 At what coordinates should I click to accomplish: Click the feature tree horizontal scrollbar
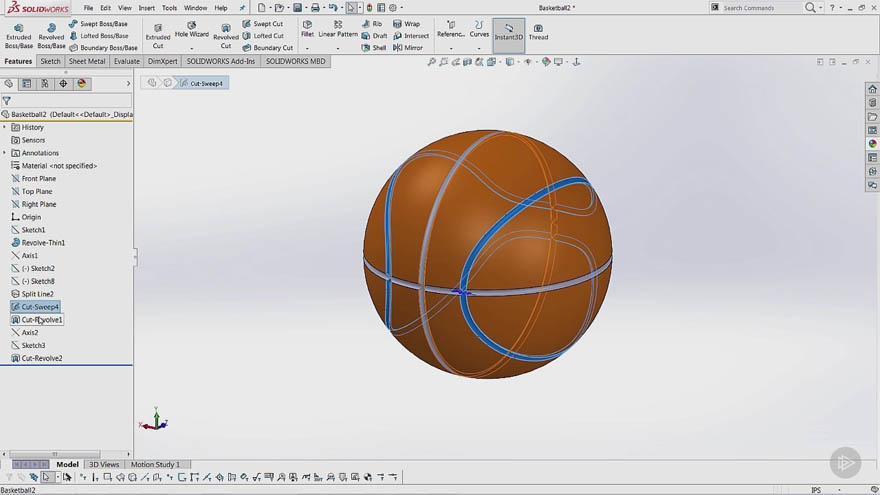[54, 454]
